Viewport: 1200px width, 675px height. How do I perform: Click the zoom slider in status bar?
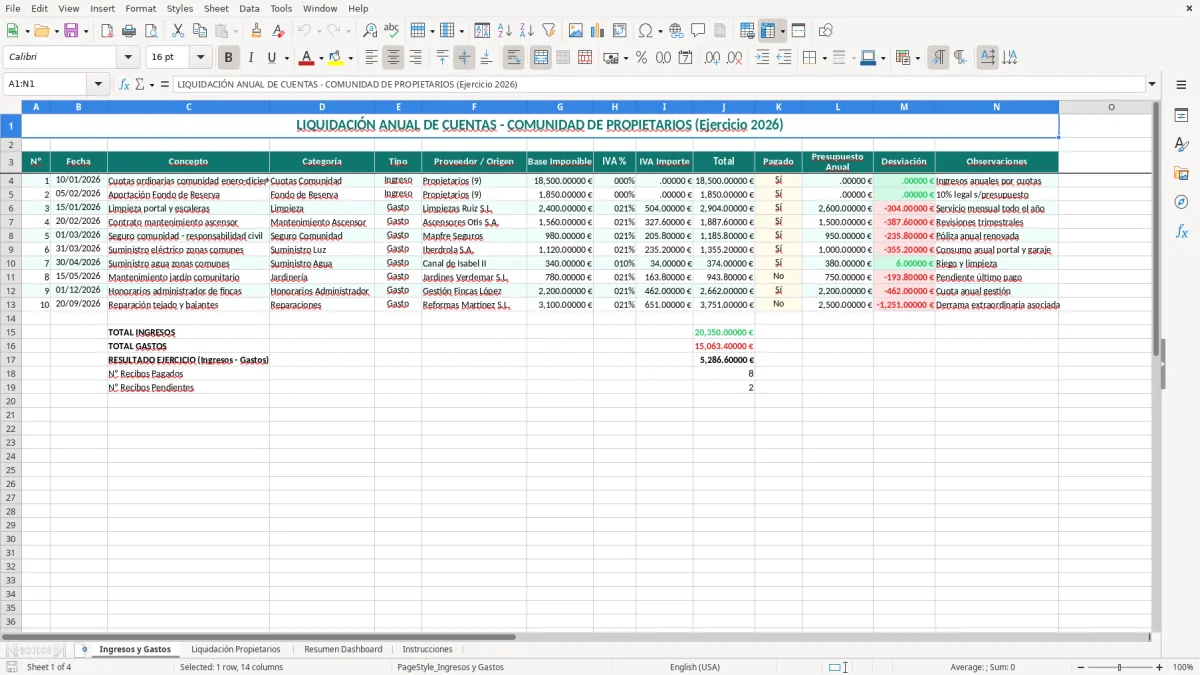tap(1119, 667)
